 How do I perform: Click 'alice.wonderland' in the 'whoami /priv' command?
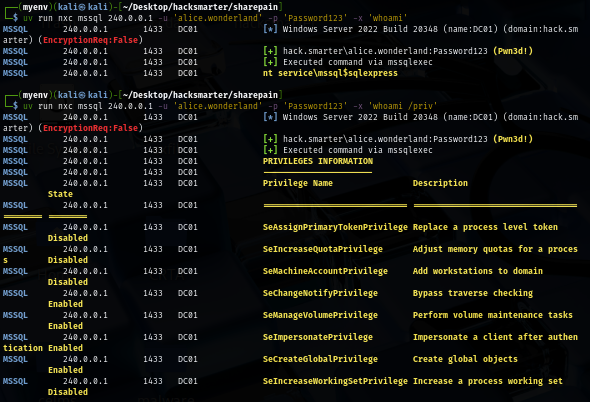click(x=218, y=106)
